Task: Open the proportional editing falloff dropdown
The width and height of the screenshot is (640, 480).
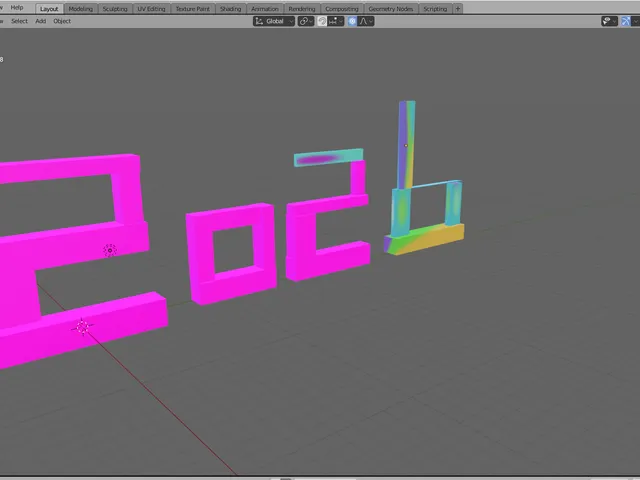Action: click(366, 21)
